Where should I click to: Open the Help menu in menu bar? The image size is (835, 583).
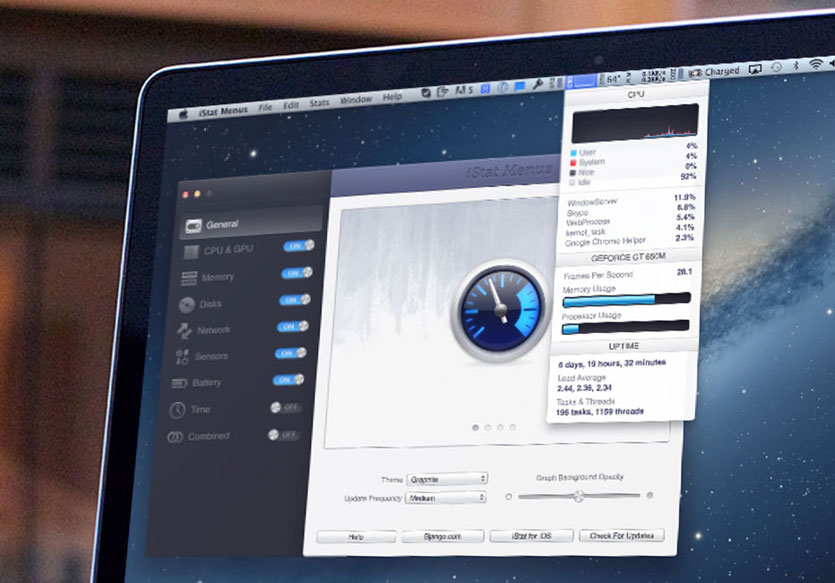click(x=392, y=97)
